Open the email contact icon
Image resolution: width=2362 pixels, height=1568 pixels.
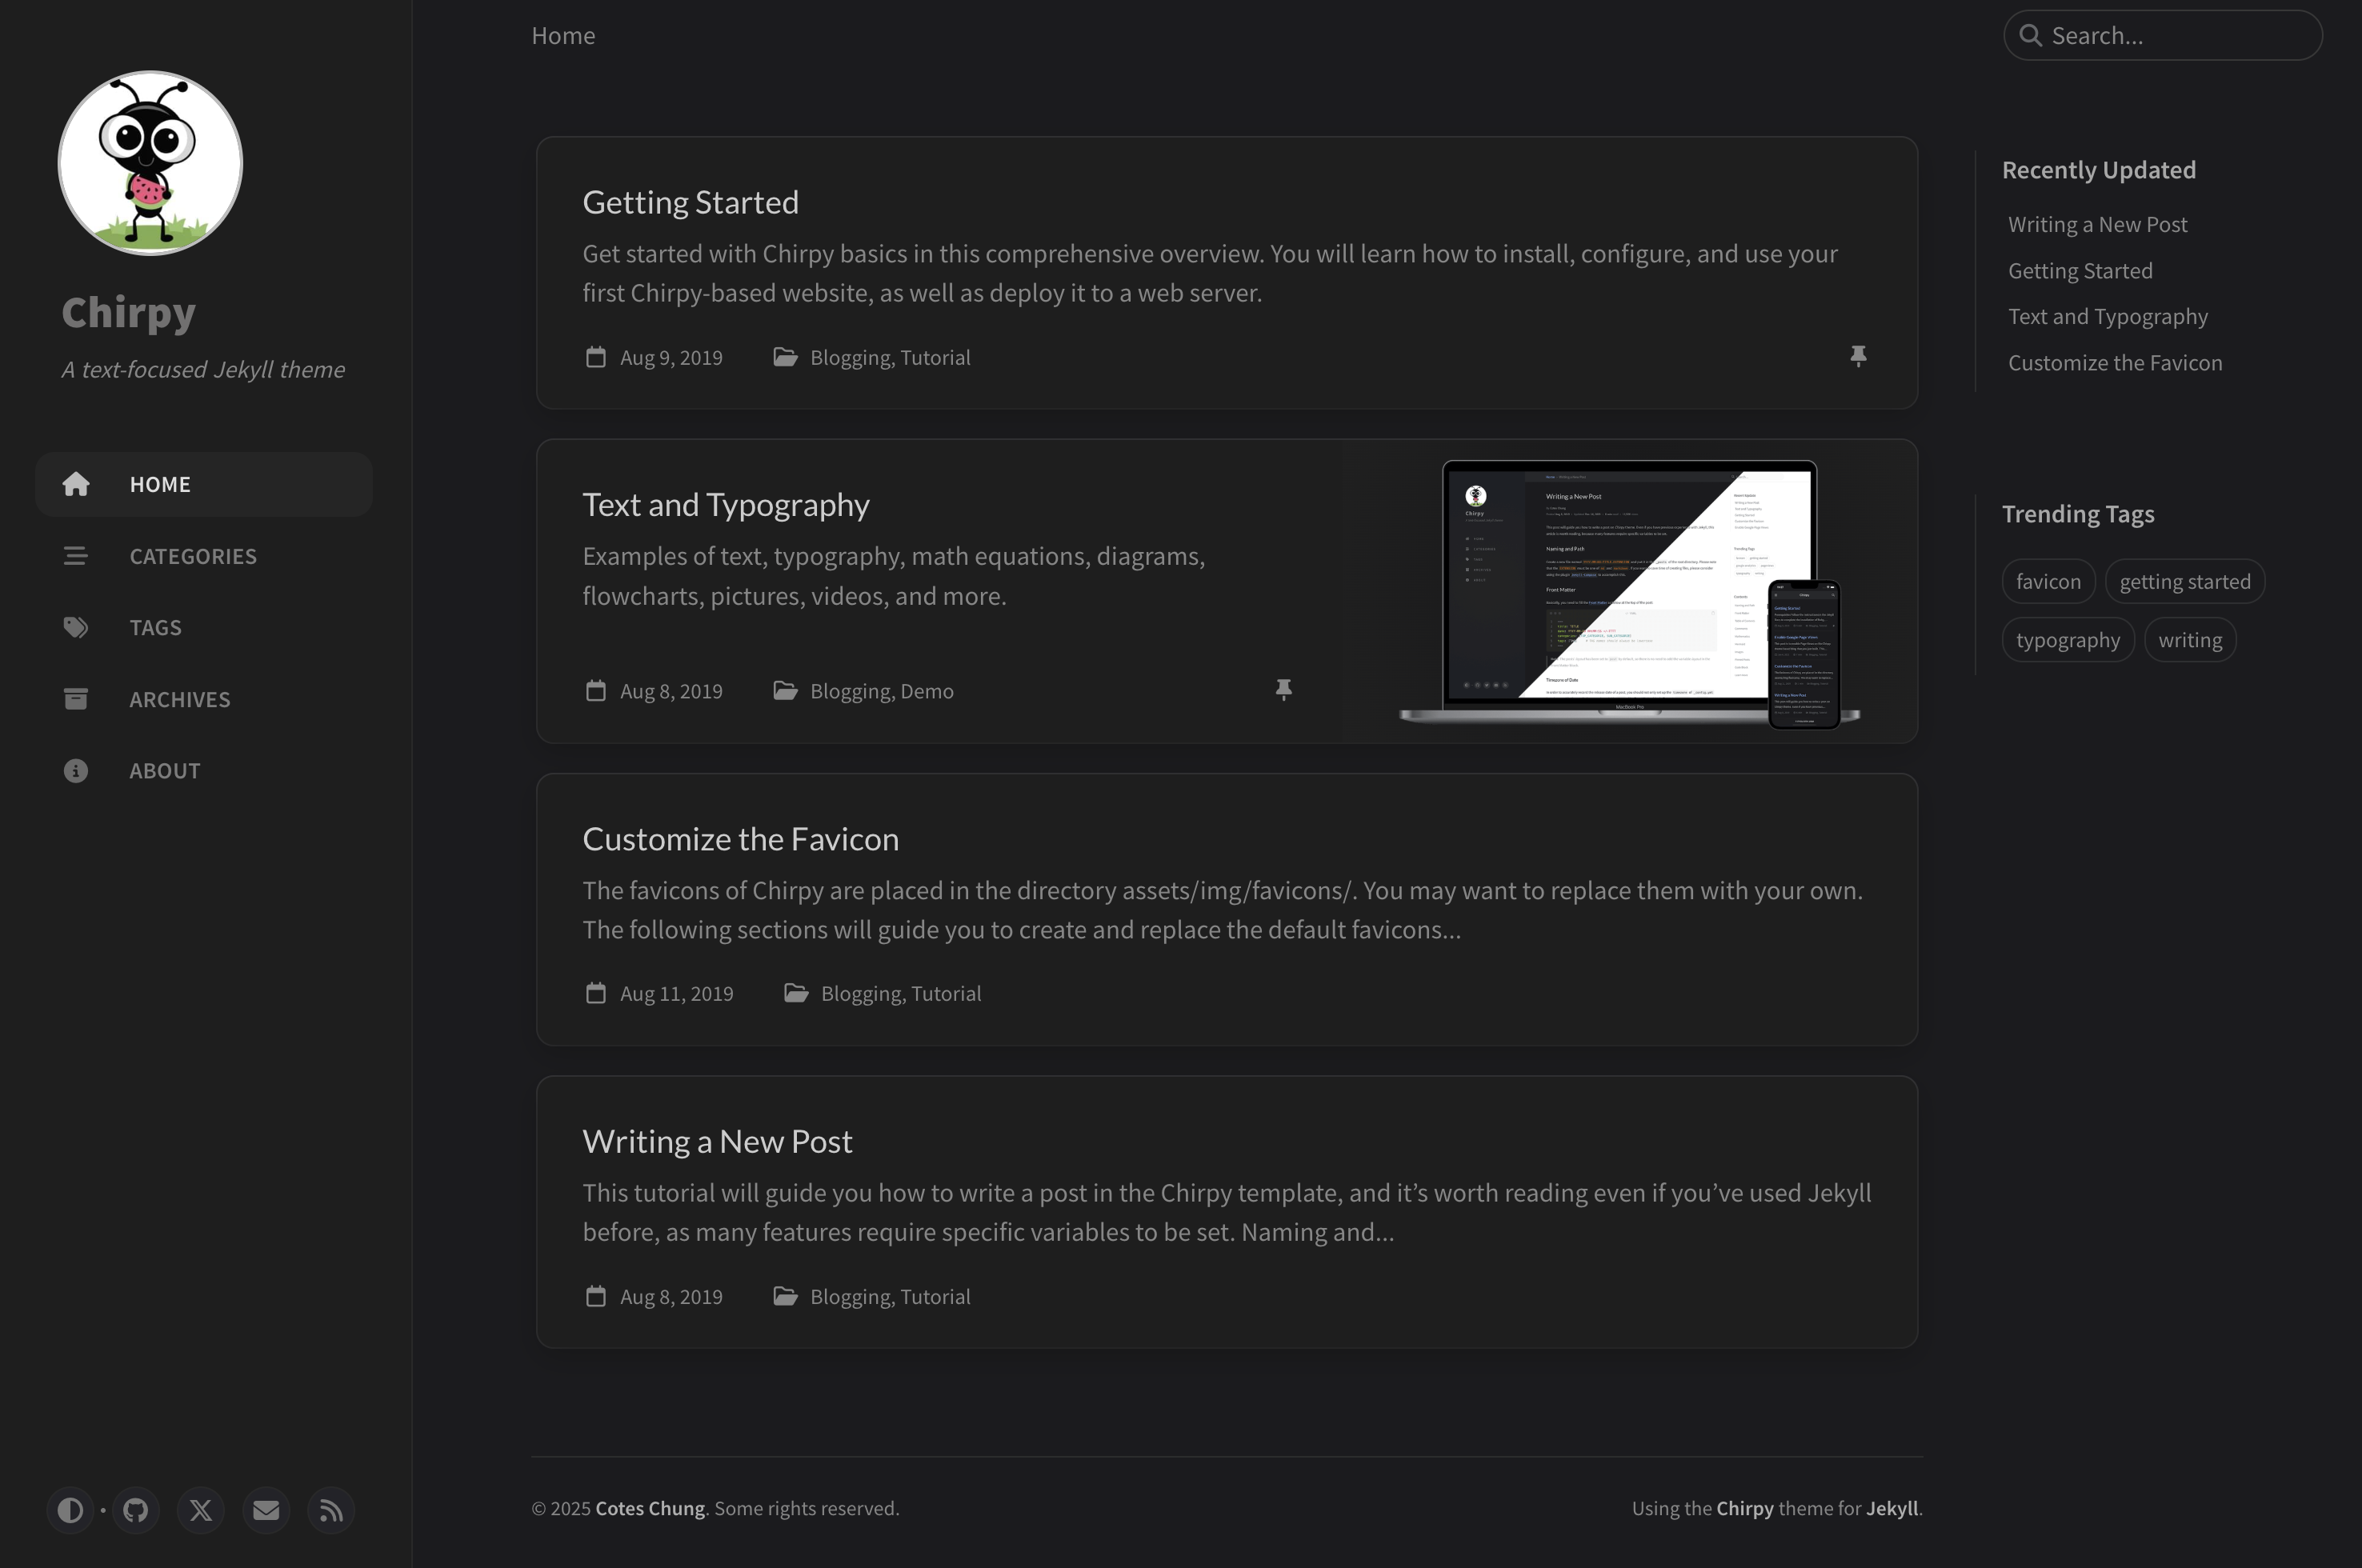pyautogui.click(x=266, y=1510)
